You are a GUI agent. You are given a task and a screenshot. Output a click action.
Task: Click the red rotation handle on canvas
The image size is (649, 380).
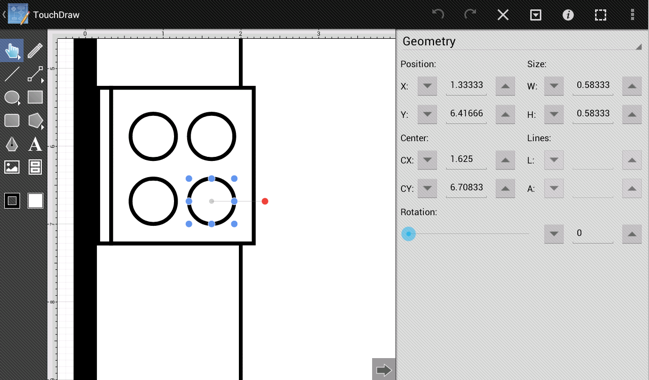pos(265,201)
